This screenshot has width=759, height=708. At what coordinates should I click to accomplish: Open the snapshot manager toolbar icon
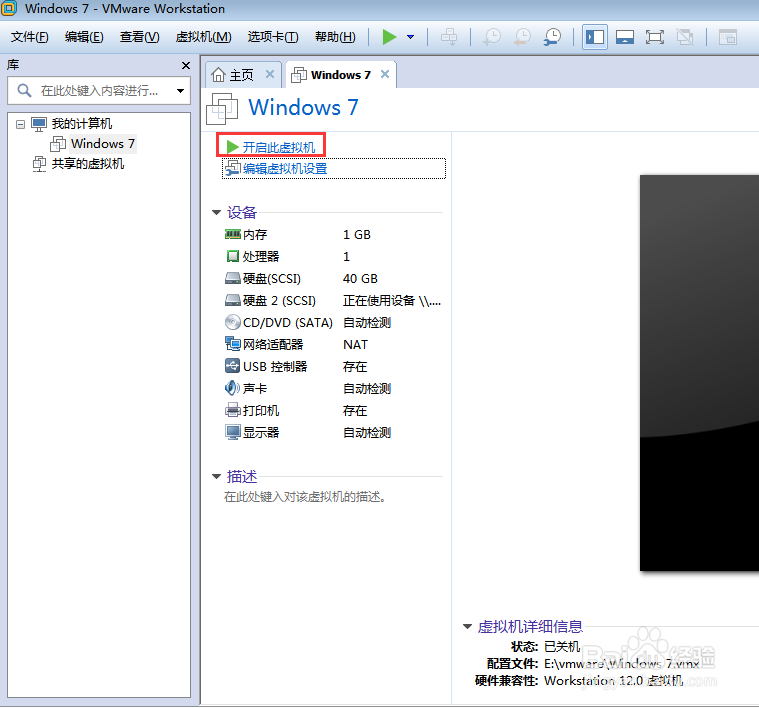pyautogui.click(x=552, y=37)
